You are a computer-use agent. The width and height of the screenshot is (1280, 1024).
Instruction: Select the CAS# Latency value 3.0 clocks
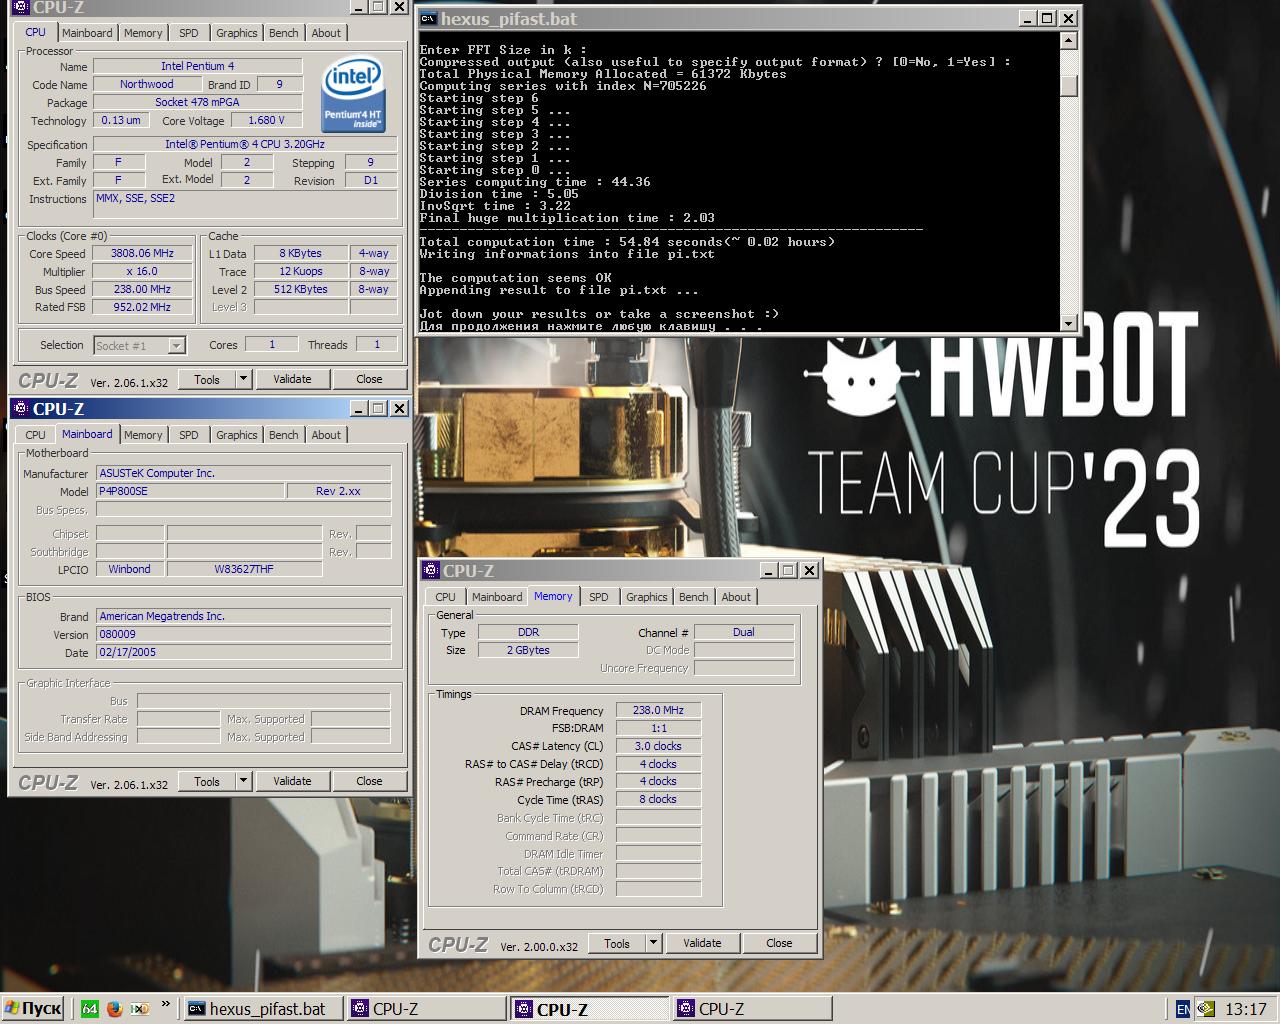(x=658, y=746)
